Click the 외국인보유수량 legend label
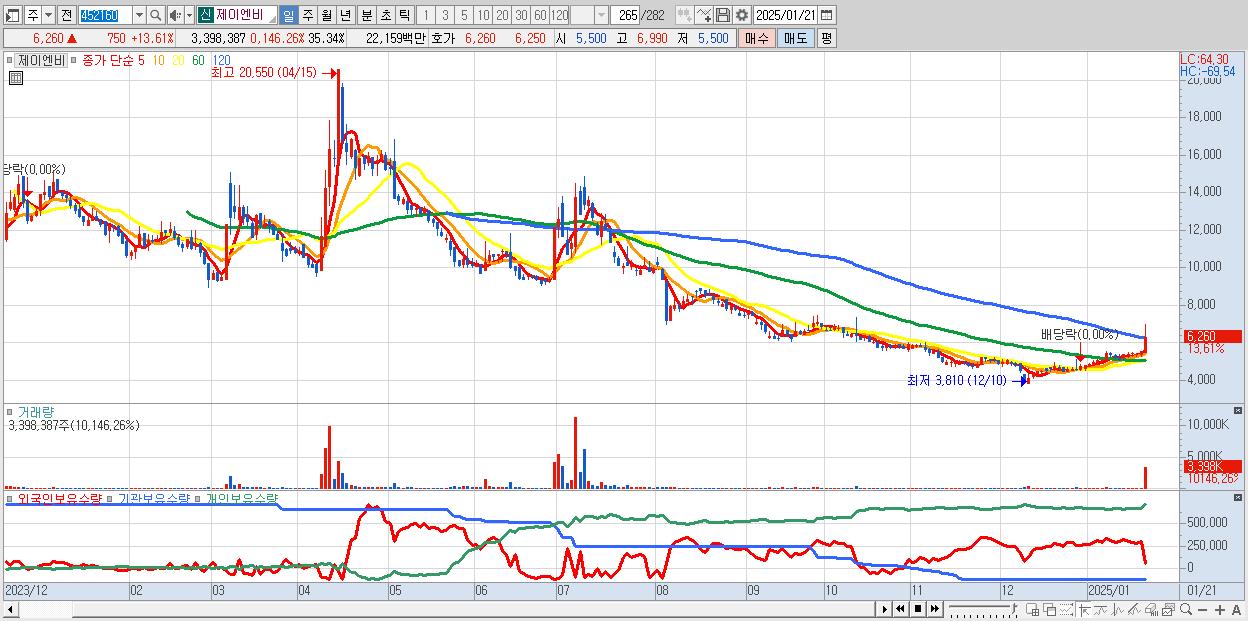1248x621 pixels. click(60, 497)
